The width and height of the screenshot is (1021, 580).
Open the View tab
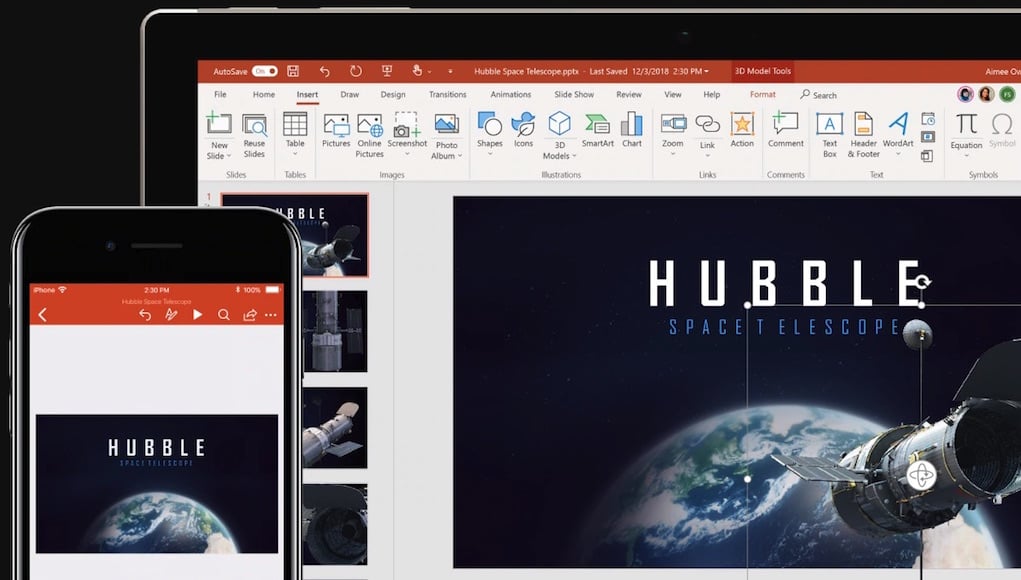(x=673, y=94)
